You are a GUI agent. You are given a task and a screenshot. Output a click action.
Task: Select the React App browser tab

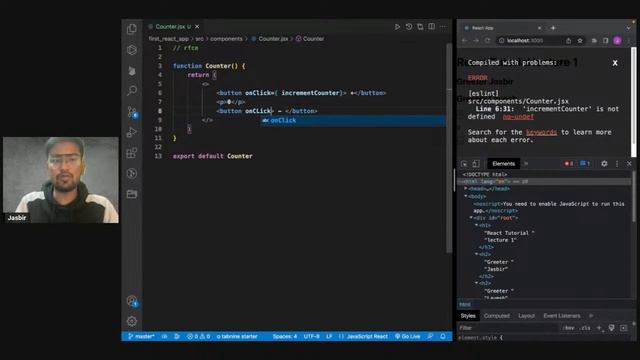click(x=502, y=28)
